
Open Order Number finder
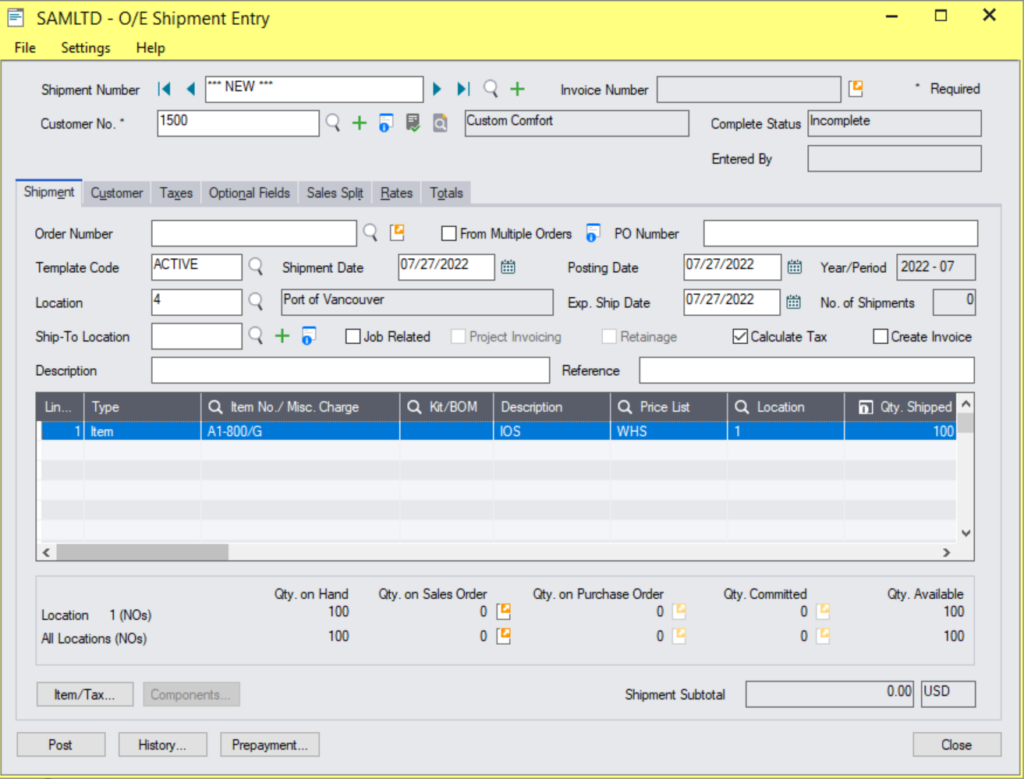370,232
